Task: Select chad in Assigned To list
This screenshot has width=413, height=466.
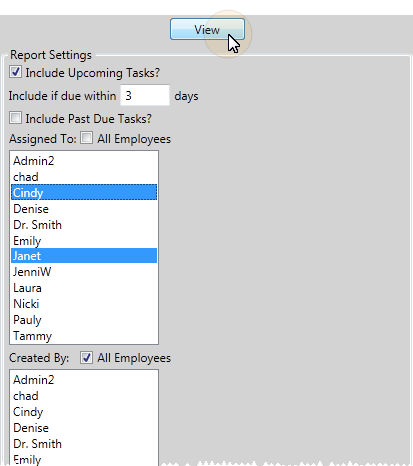Action: click(x=84, y=177)
